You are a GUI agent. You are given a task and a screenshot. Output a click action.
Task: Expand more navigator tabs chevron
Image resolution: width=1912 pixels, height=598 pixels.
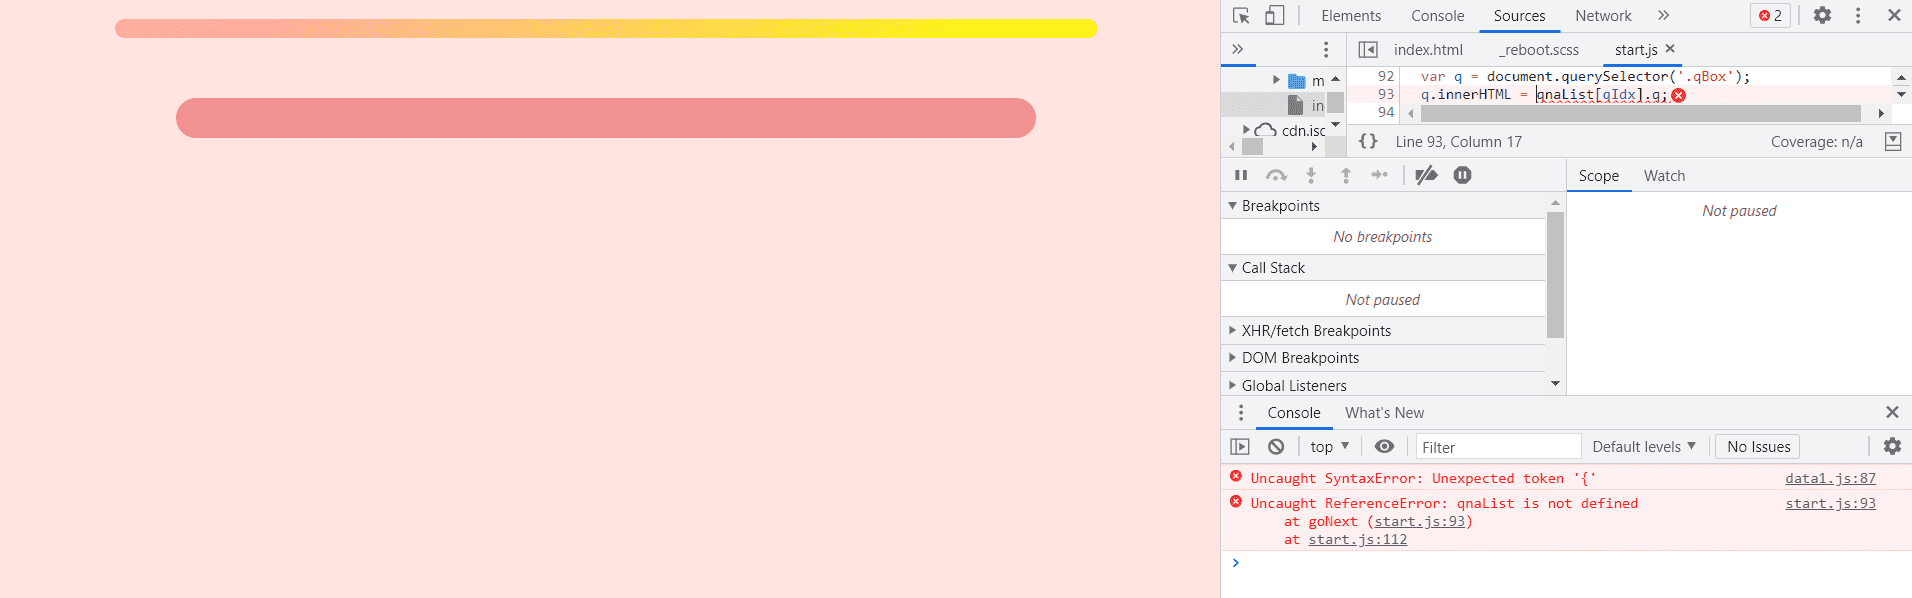(x=1237, y=49)
